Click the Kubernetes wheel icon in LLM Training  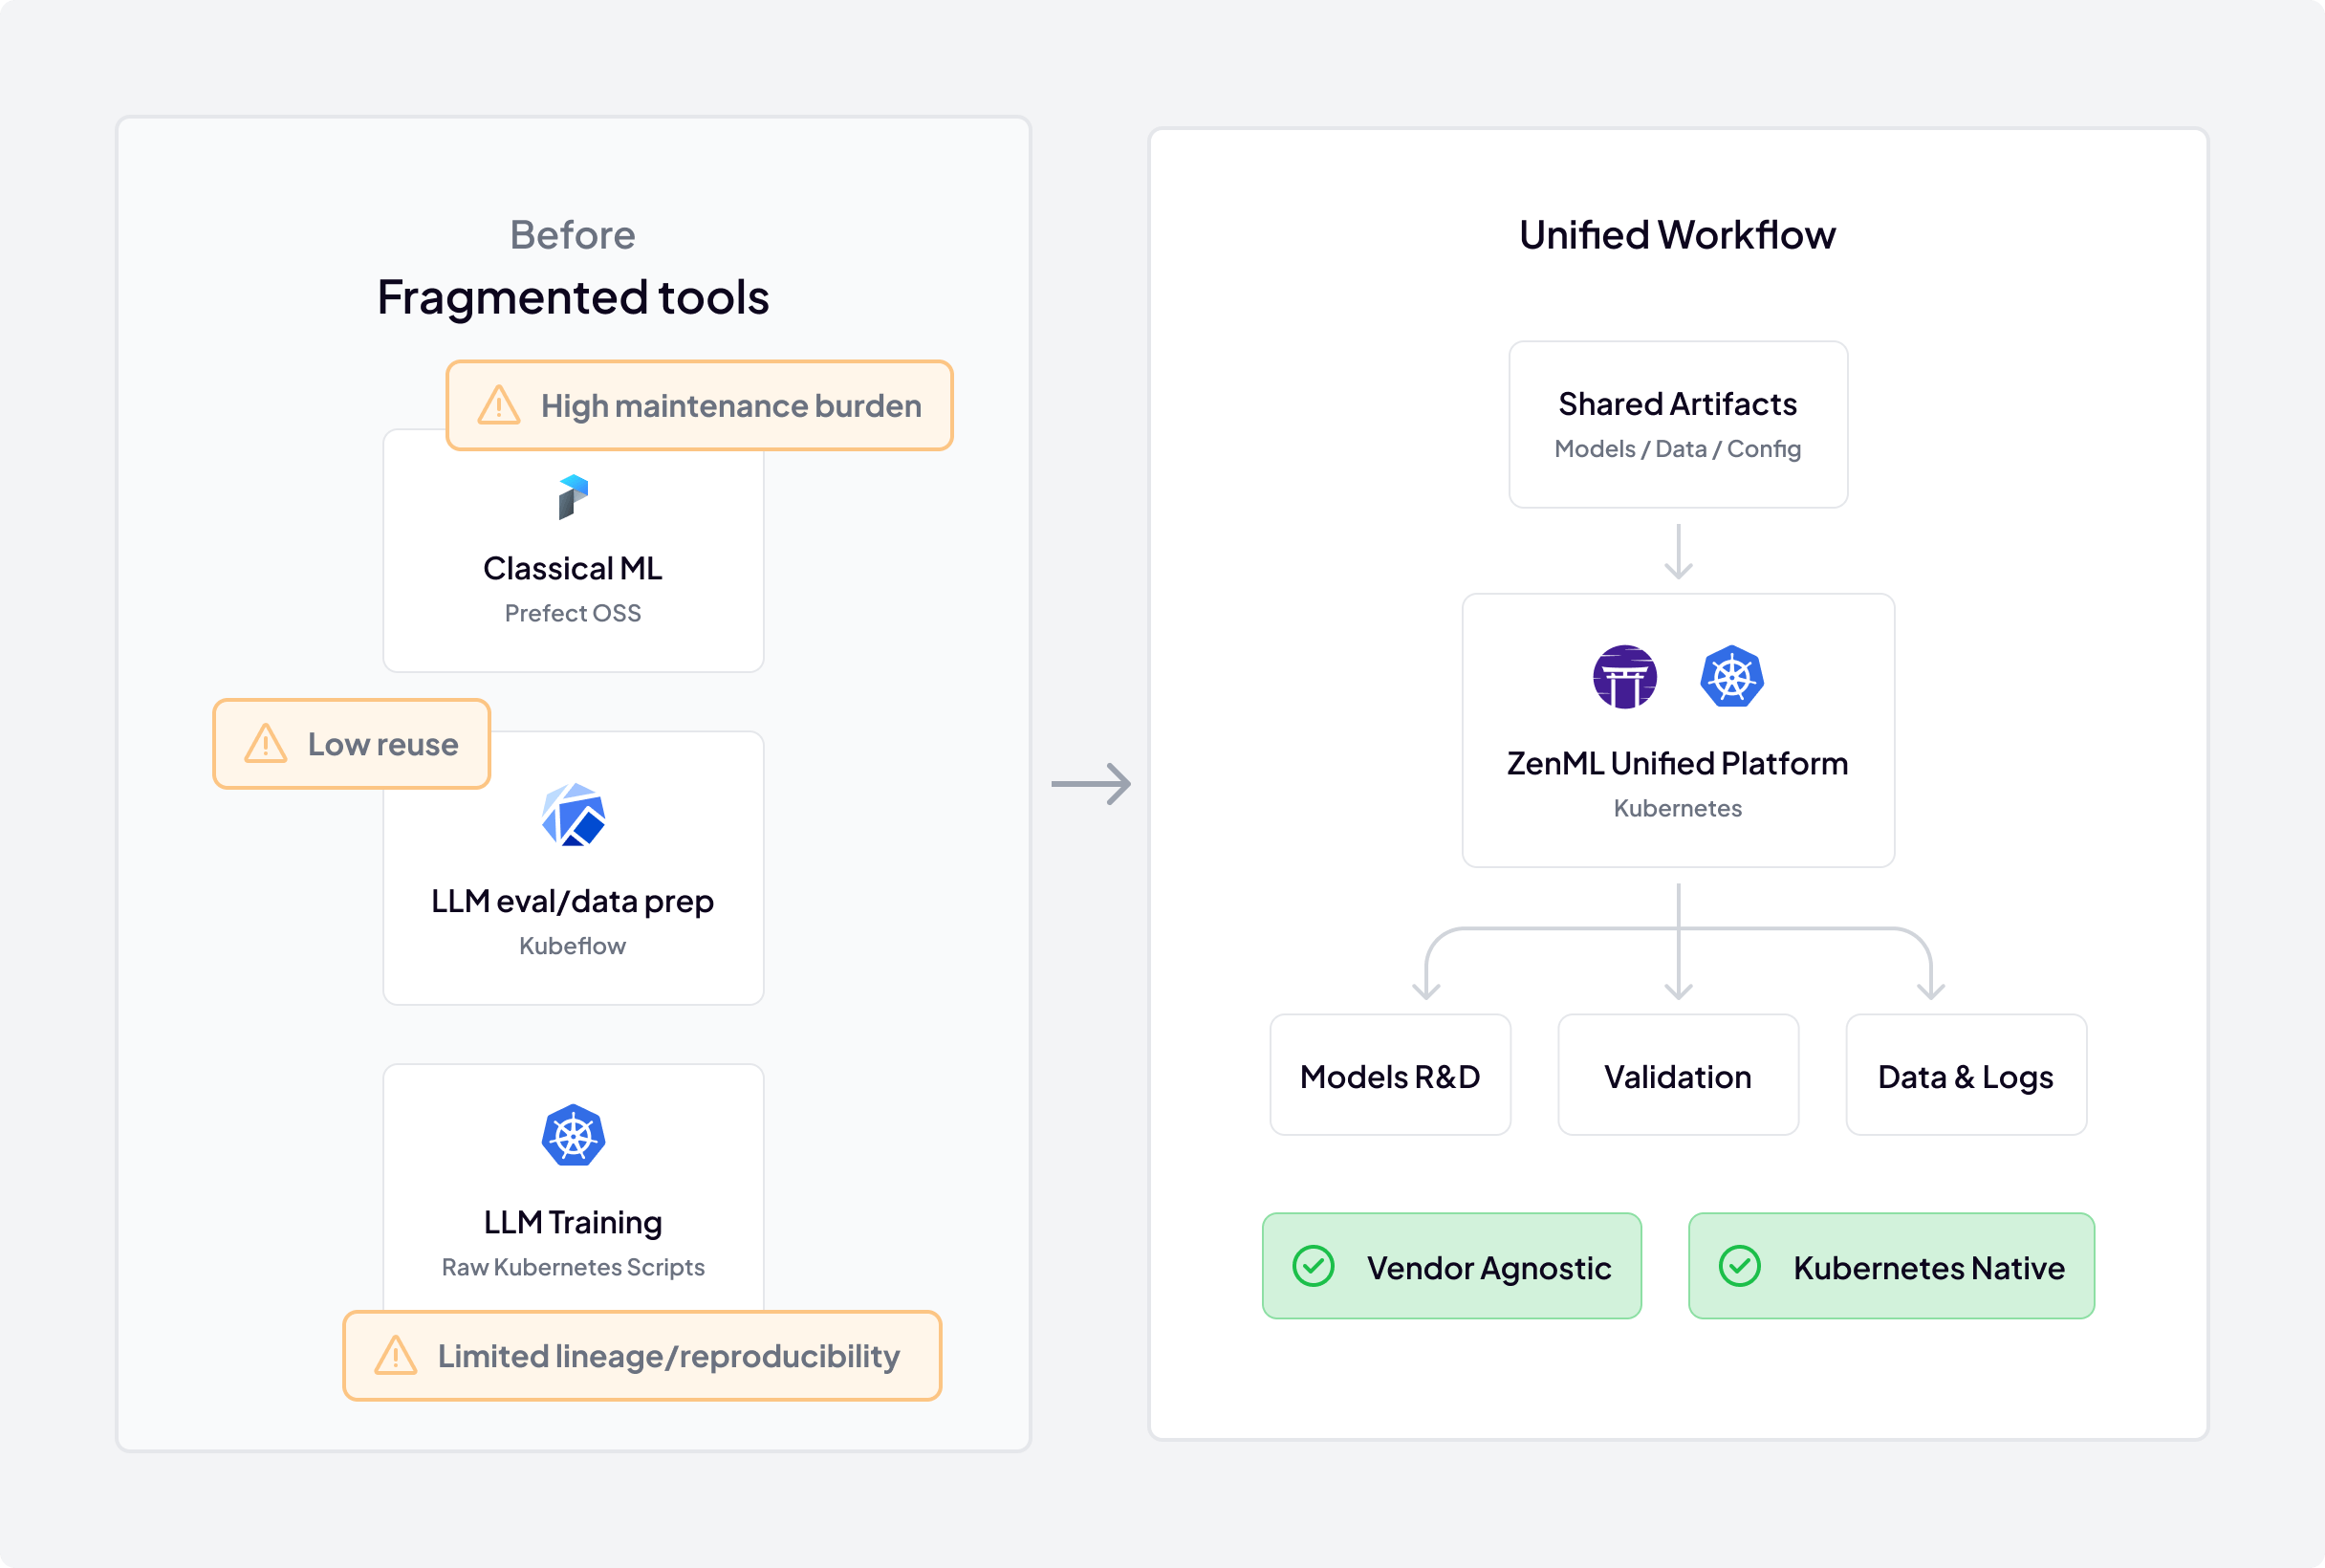pyautogui.click(x=572, y=1134)
